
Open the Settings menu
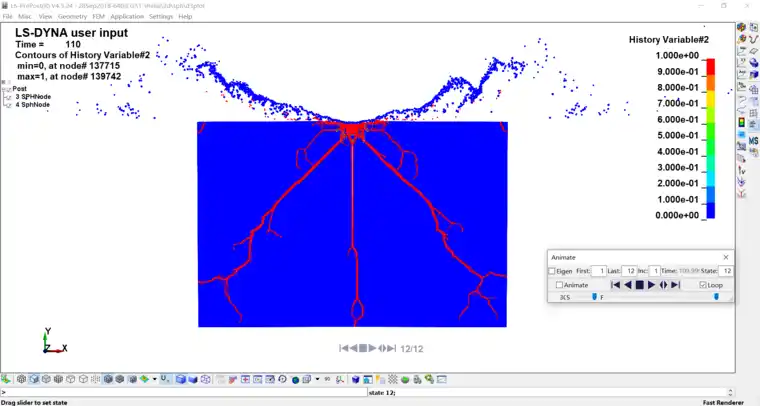[161, 16]
